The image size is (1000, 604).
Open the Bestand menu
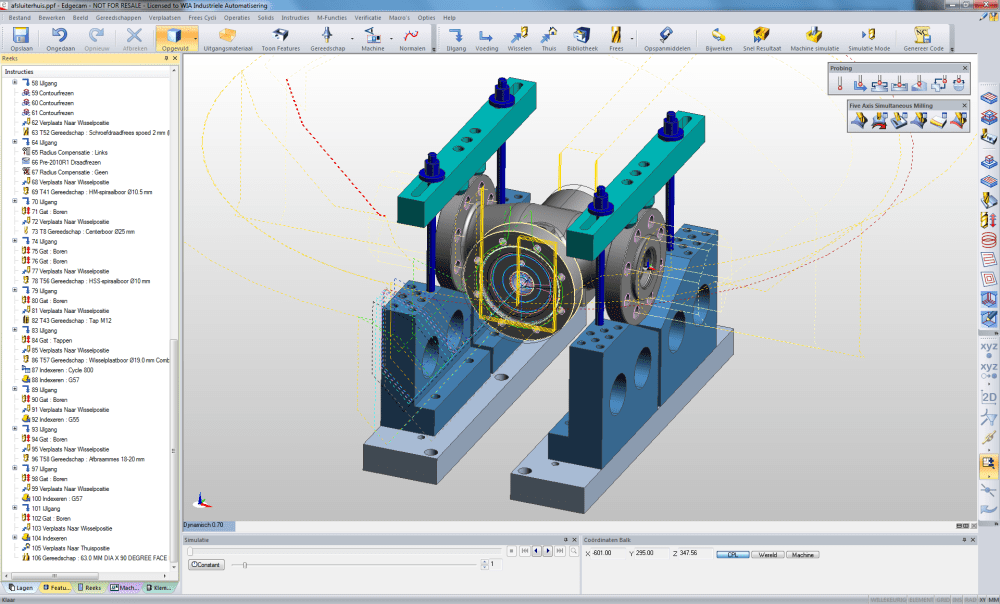19,18
